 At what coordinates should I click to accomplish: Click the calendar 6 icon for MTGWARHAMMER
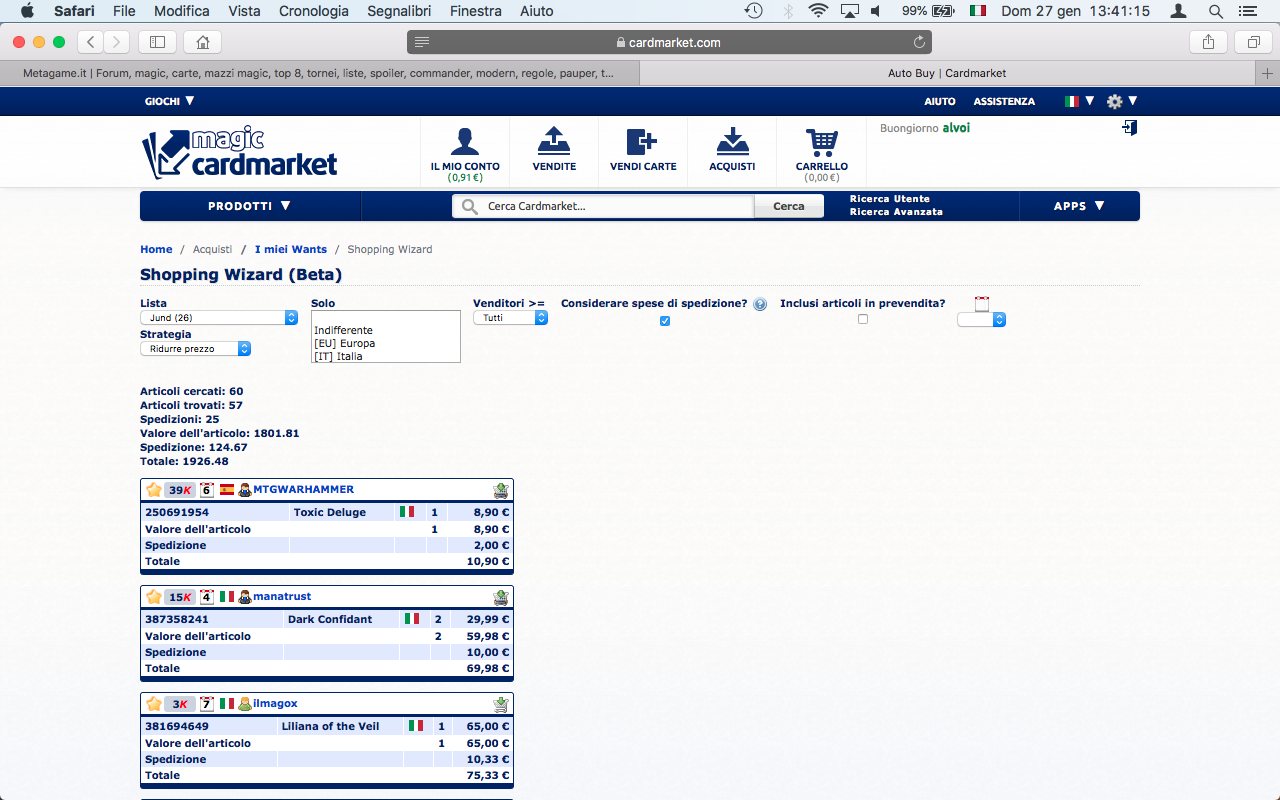point(207,490)
